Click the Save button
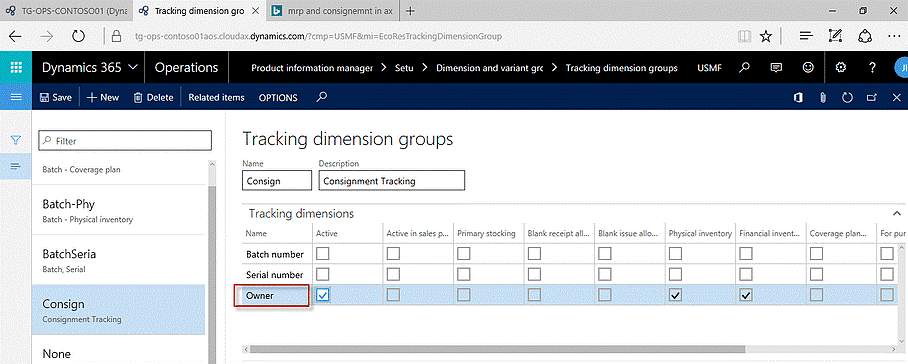 (56, 98)
